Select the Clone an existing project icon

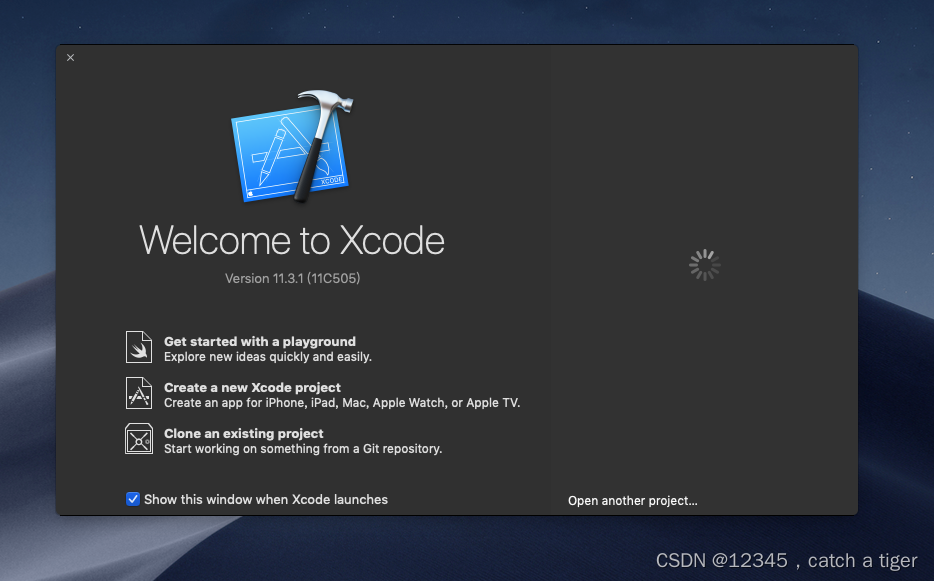click(x=139, y=439)
